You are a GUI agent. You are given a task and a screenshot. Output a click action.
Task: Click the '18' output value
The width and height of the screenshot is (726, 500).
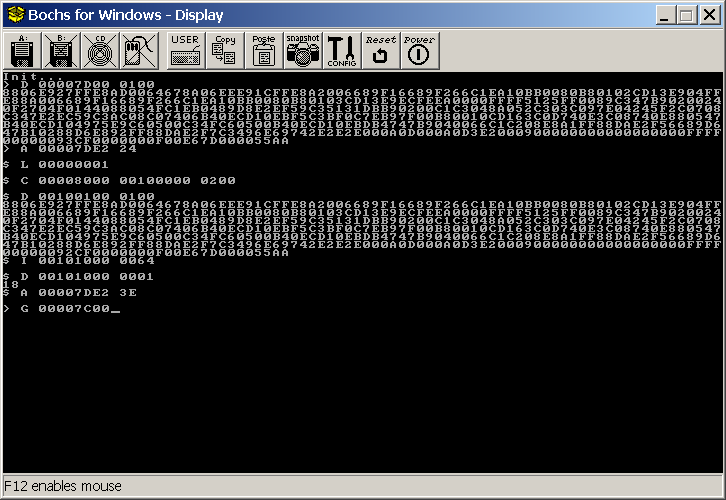[x=11, y=284]
